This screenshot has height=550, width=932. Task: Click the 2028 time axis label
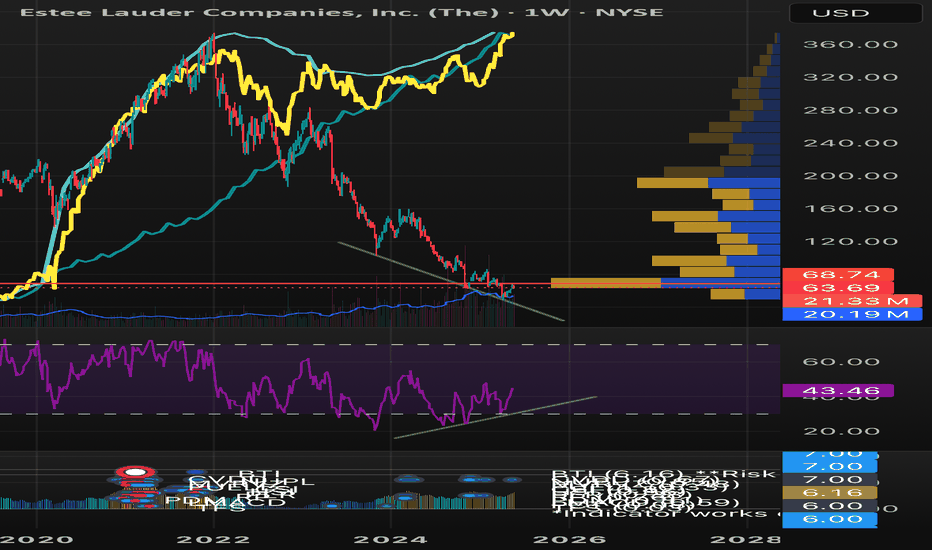745,539
